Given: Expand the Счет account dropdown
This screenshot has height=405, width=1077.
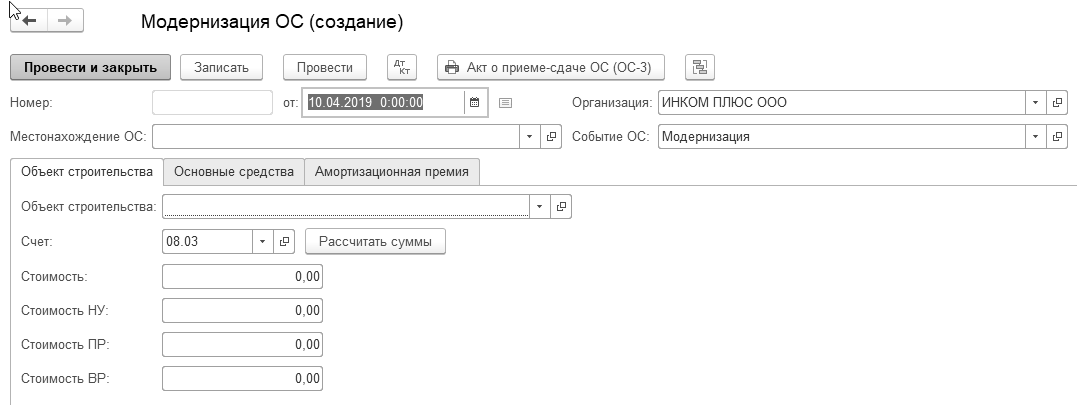Looking at the screenshot, I should (x=263, y=241).
